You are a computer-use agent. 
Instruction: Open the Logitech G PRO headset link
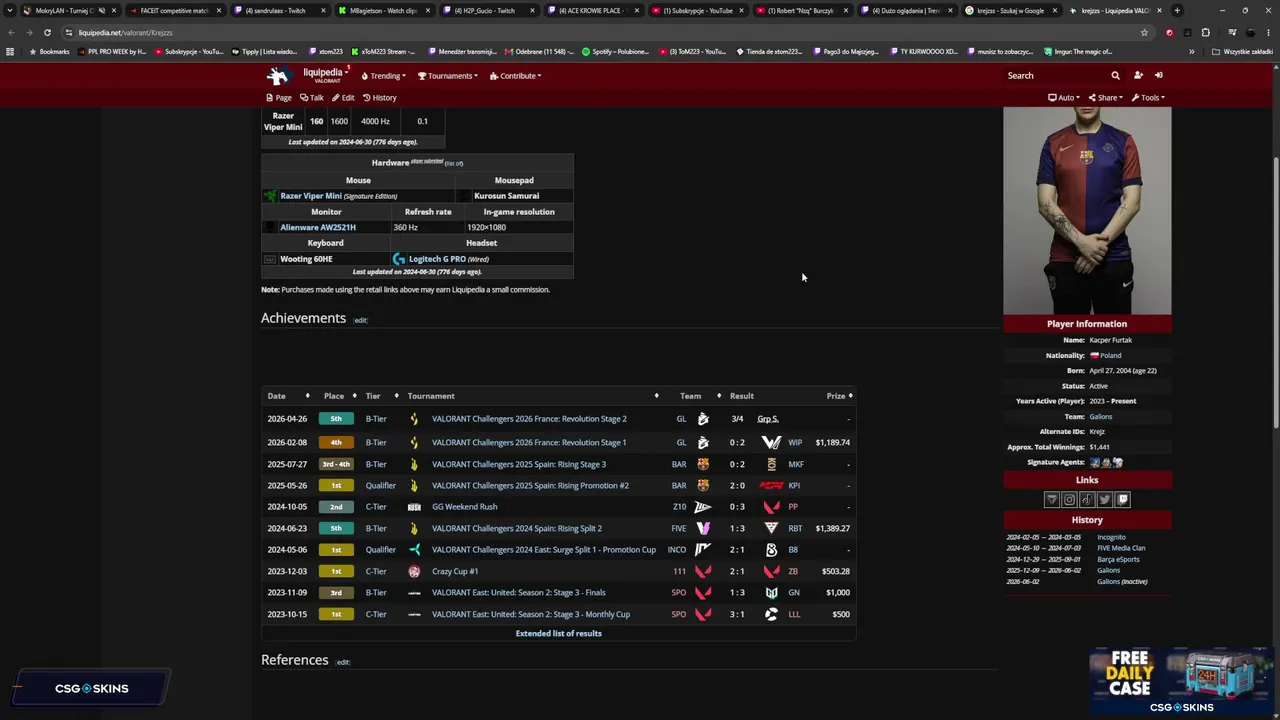(x=437, y=259)
